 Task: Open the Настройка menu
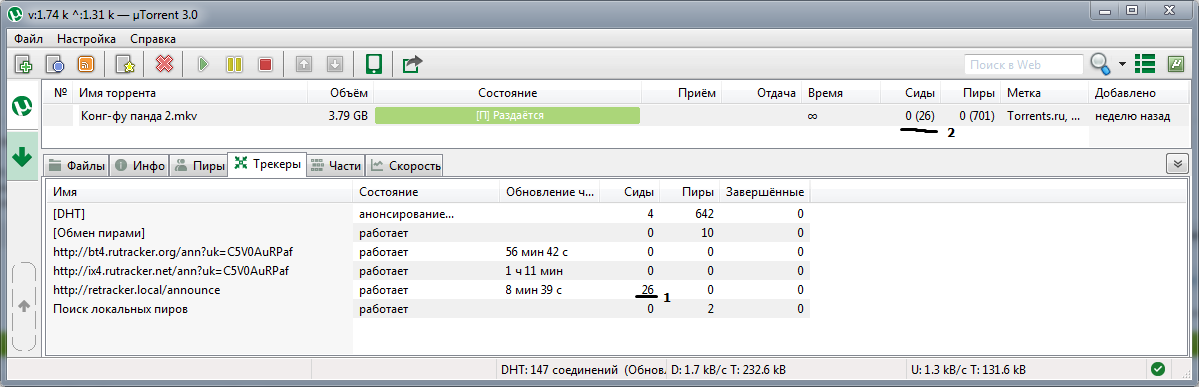point(86,38)
